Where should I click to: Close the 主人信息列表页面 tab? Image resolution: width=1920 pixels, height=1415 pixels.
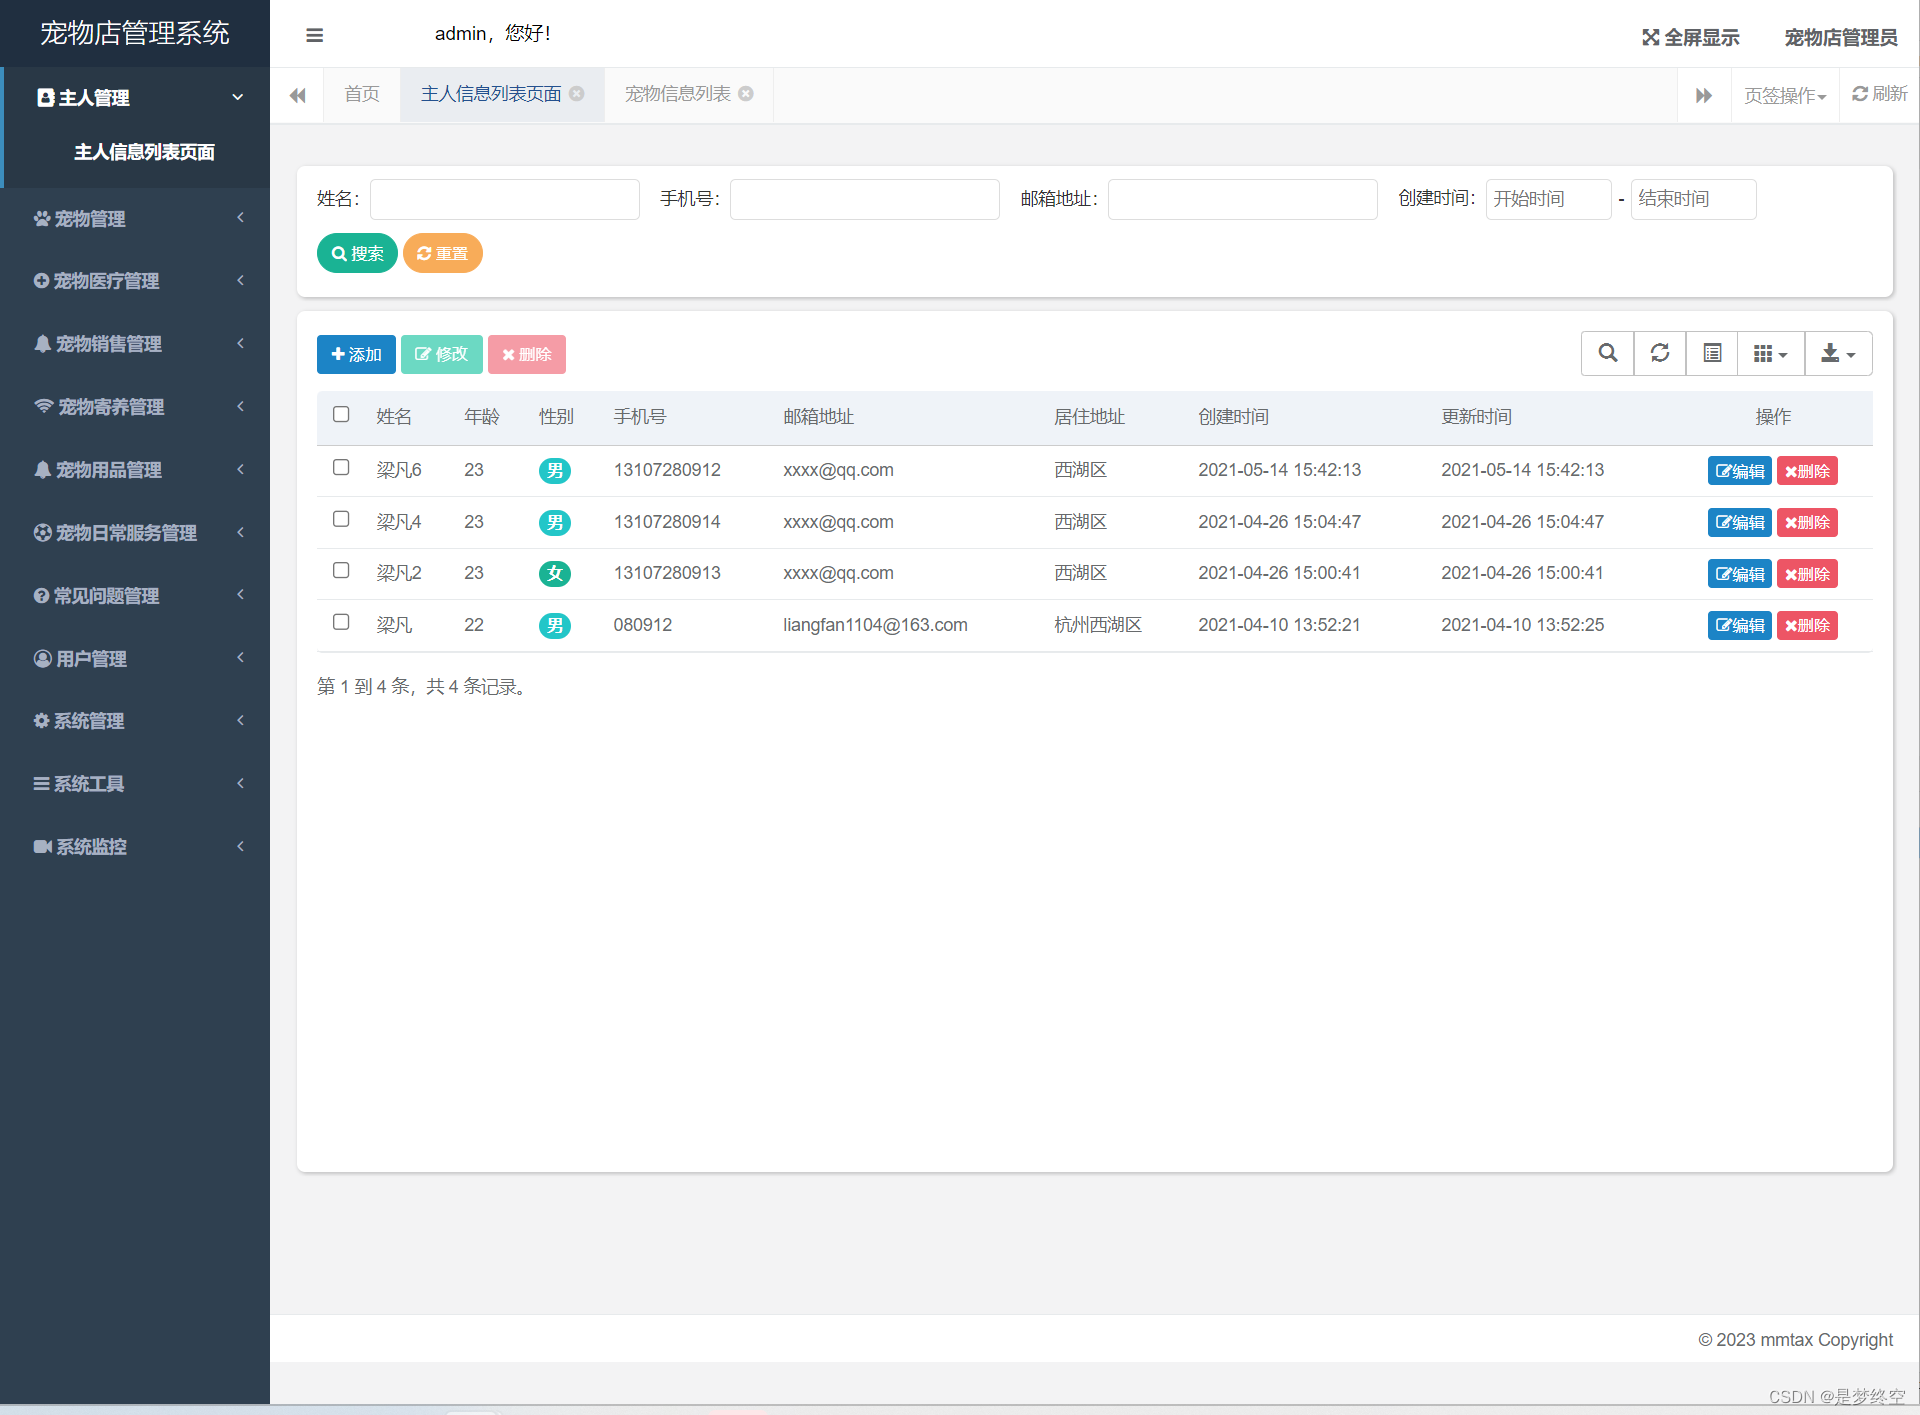tap(577, 94)
